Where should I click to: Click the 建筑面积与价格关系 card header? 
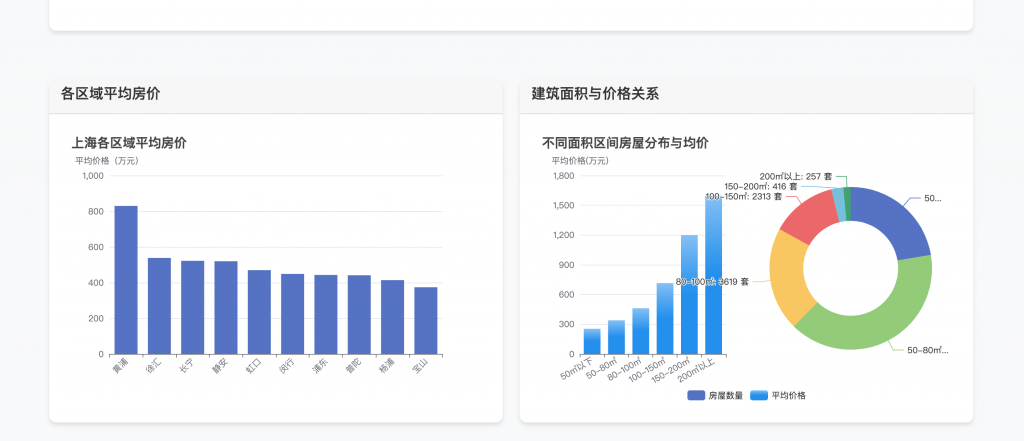coord(746,97)
